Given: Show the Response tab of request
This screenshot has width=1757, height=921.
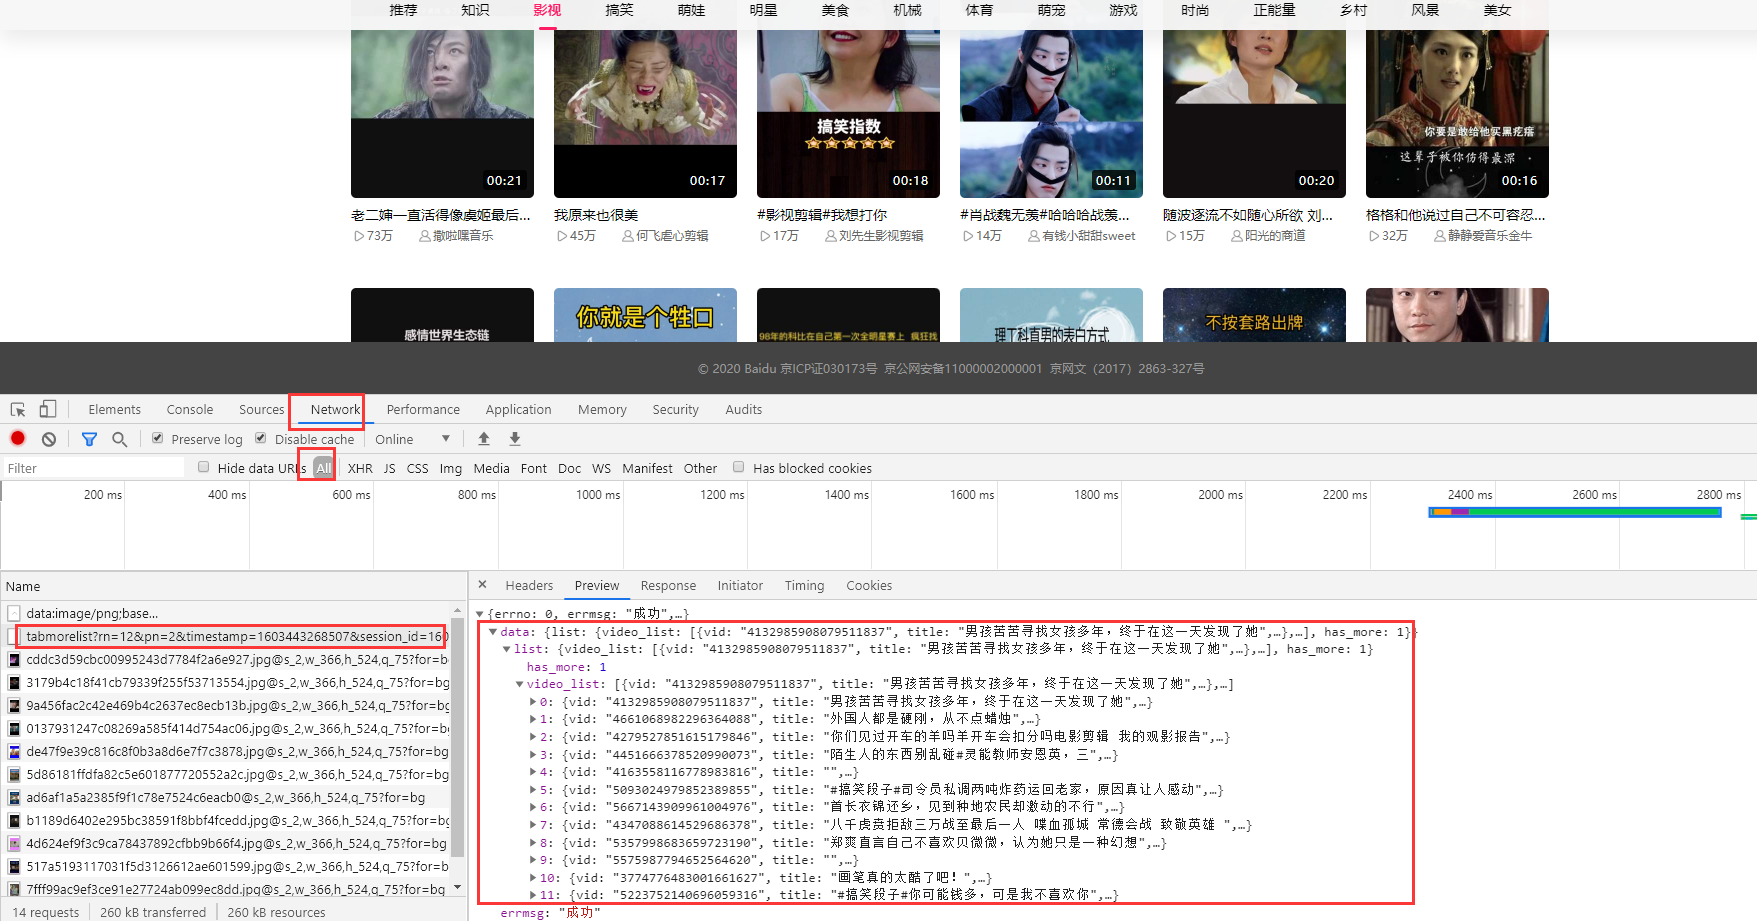Looking at the screenshot, I should tap(668, 585).
